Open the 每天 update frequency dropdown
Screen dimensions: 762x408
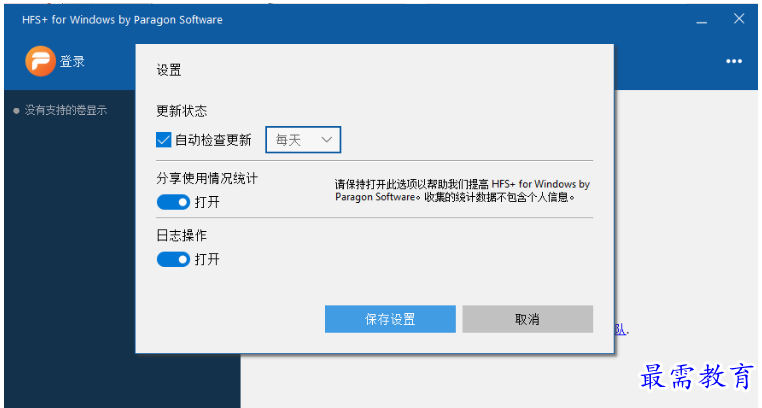point(303,140)
